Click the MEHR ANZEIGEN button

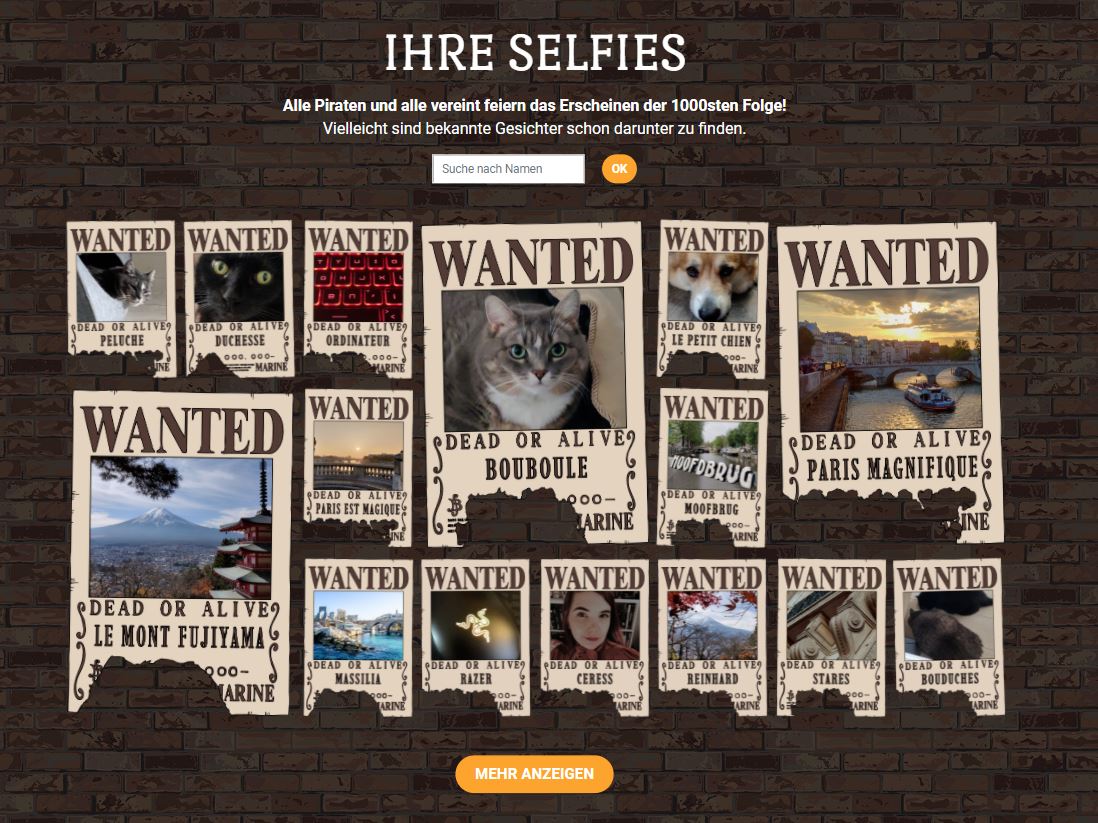point(534,774)
